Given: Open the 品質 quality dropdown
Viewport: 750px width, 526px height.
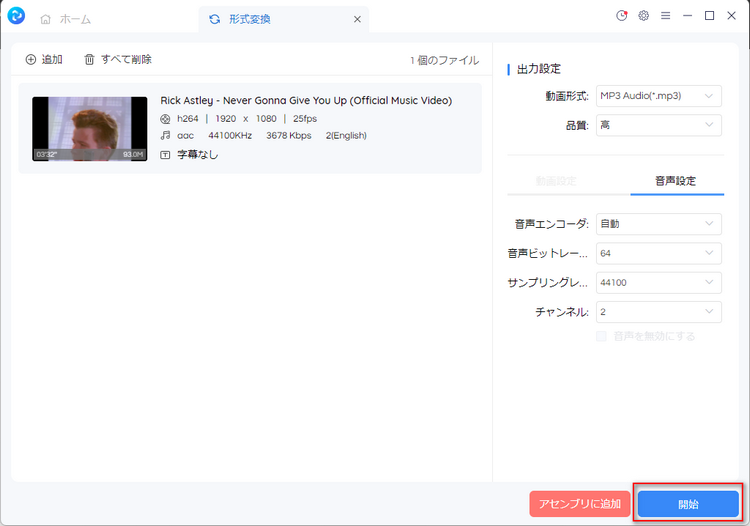Looking at the screenshot, I should [659, 125].
